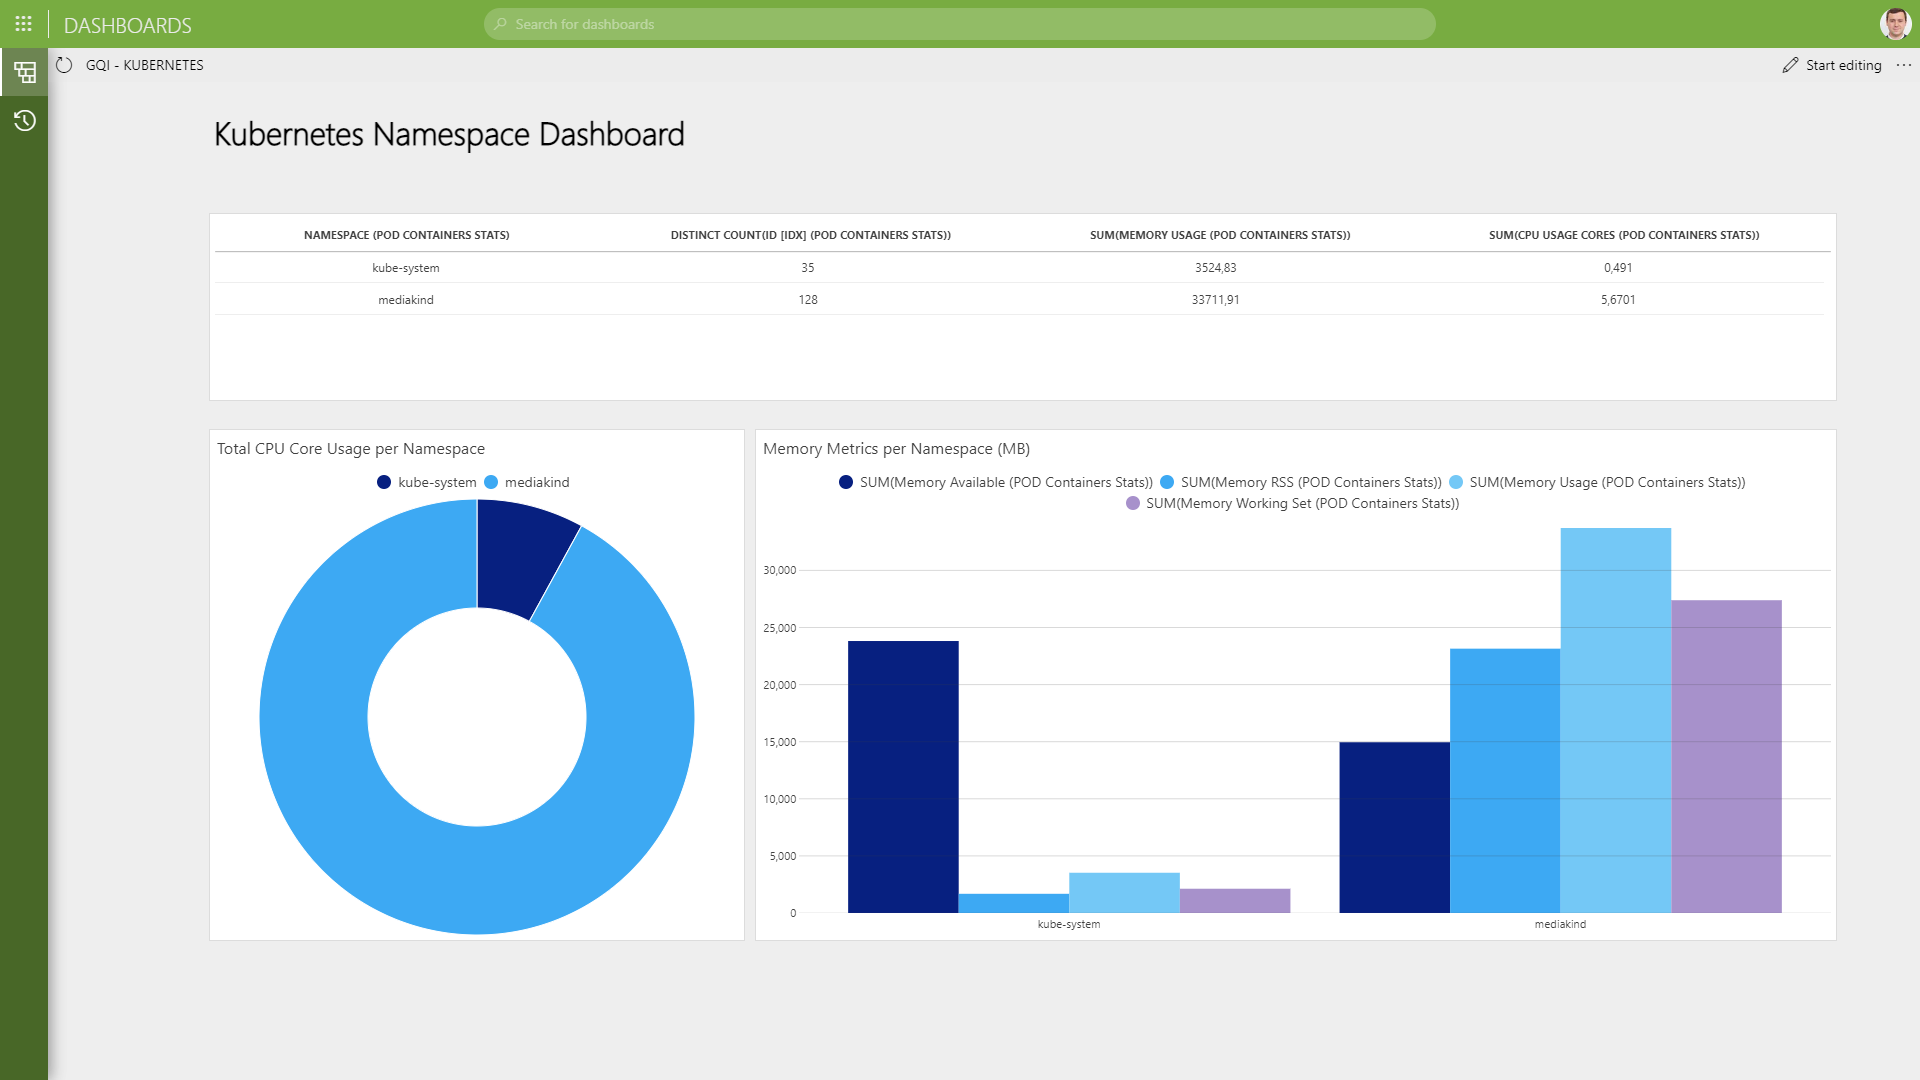The width and height of the screenshot is (1920, 1080).
Task: Click the magnifier icon in the search bar
Action: [501, 24]
